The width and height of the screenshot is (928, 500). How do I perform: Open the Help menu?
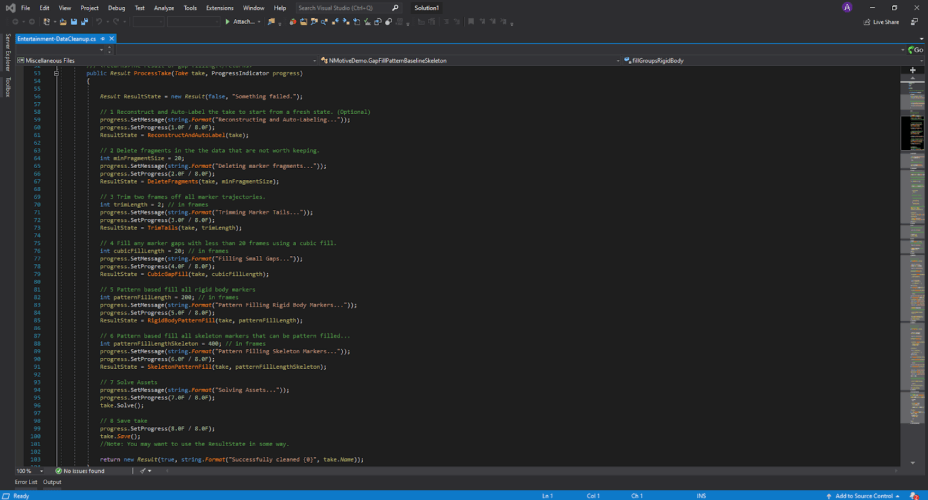[280, 8]
